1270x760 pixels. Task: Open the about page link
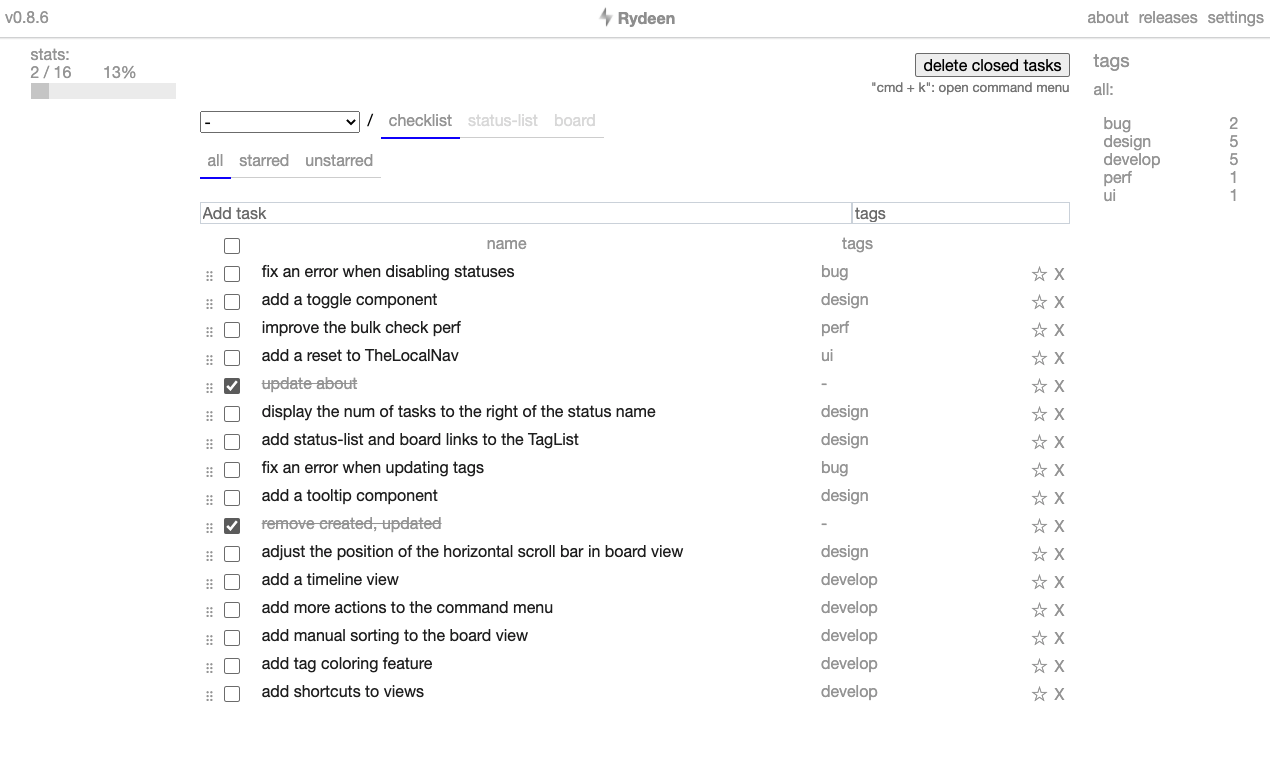[x=1108, y=18]
